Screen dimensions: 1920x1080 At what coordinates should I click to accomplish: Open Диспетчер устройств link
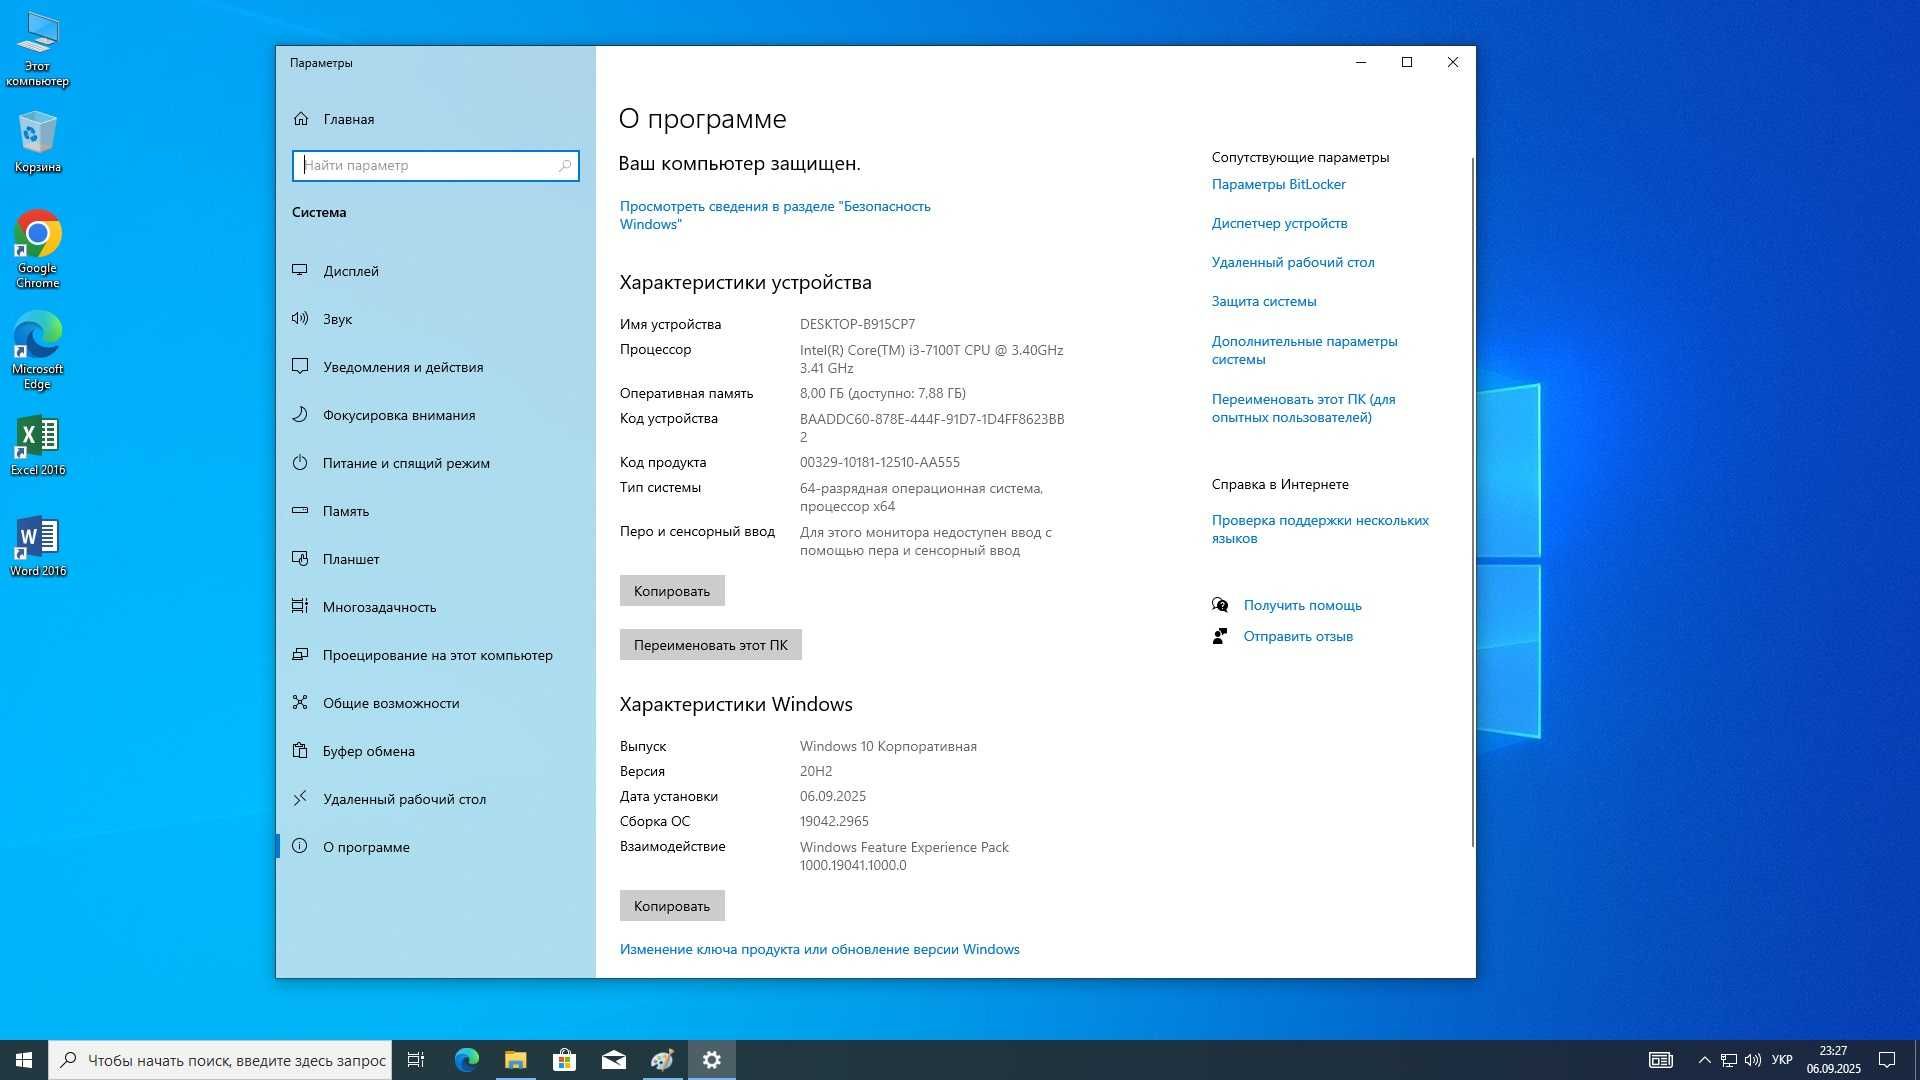[1280, 223]
